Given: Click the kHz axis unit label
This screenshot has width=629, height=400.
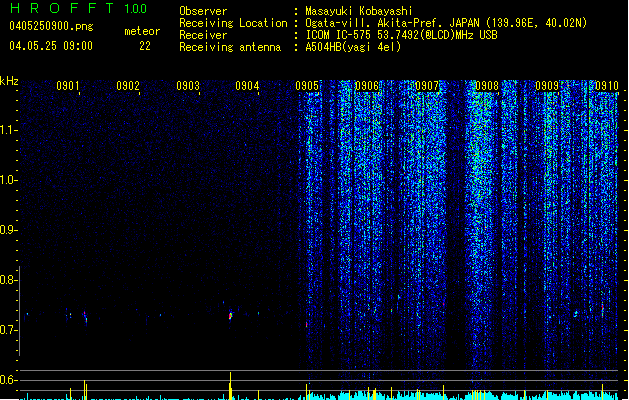Looking at the screenshot, I should (x=9, y=81).
